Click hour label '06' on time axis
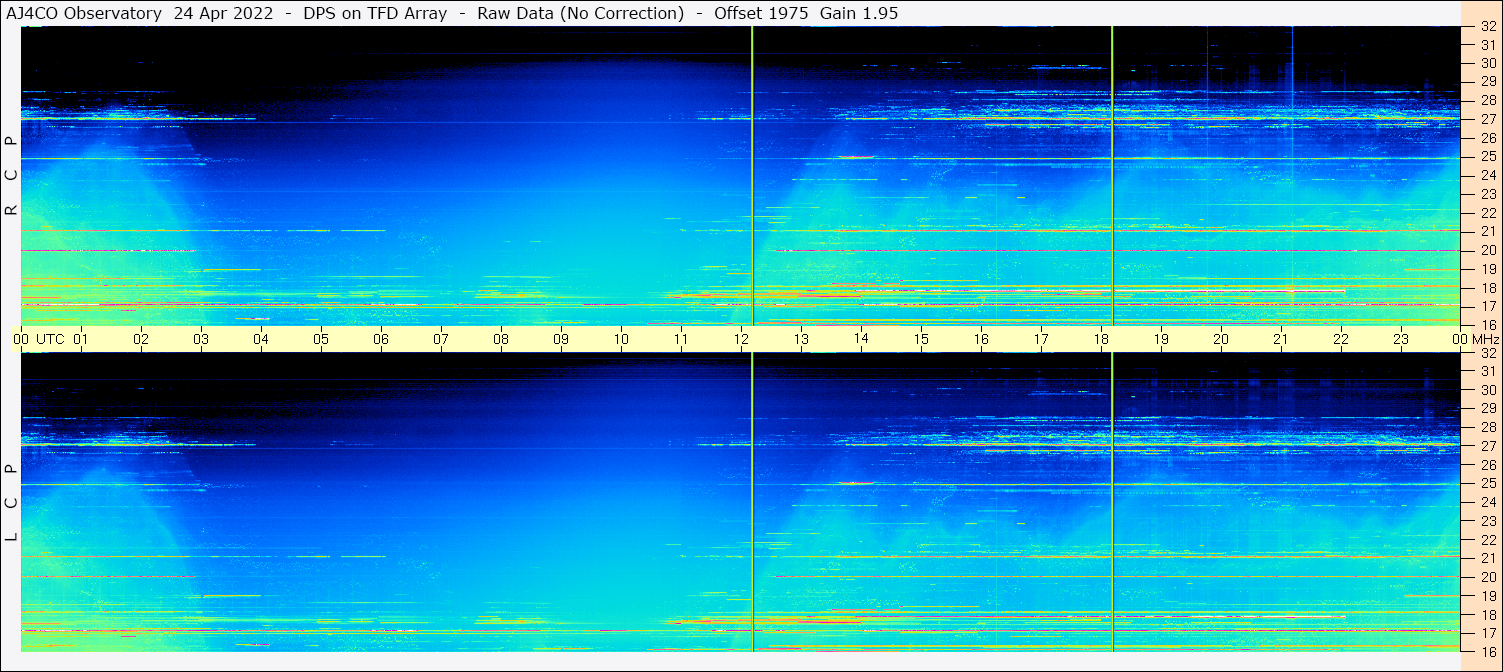This screenshot has height=672, width=1503. click(x=381, y=339)
